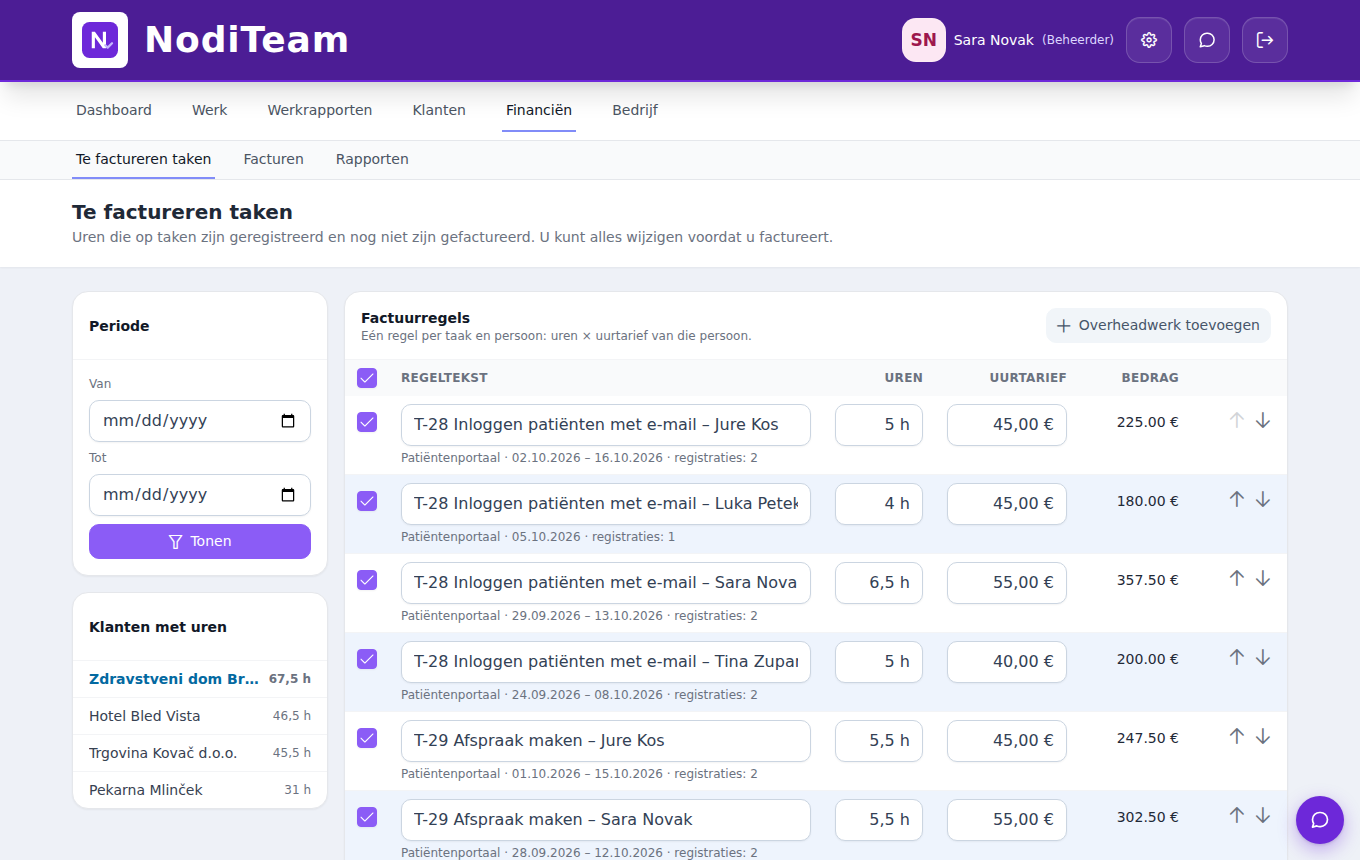Uncheck the T-28 Sara Novak row checkbox

(x=367, y=580)
